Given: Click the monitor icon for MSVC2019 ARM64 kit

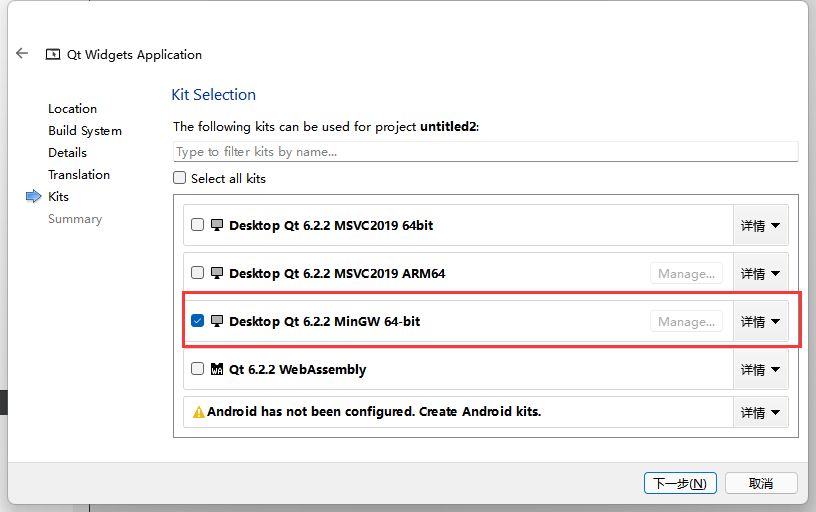Looking at the screenshot, I should point(216,273).
